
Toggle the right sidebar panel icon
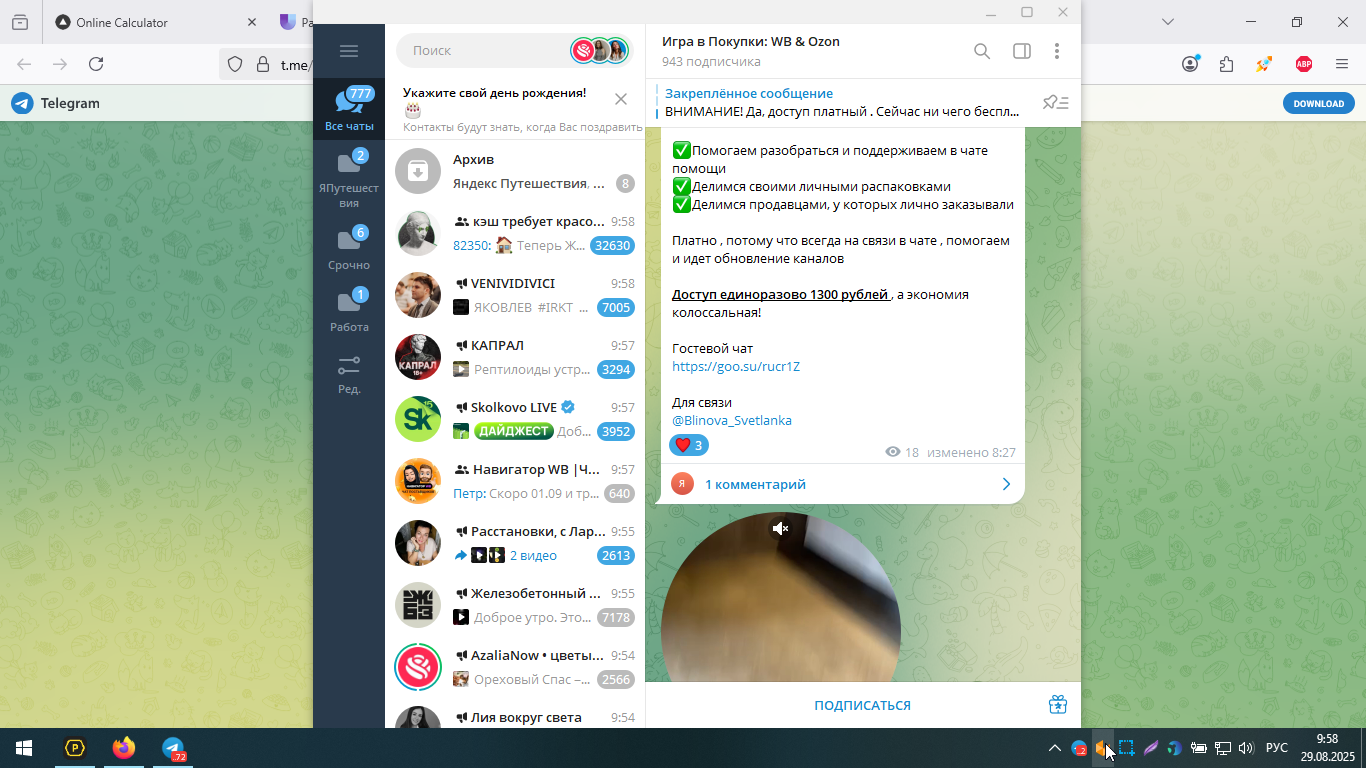1022,51
